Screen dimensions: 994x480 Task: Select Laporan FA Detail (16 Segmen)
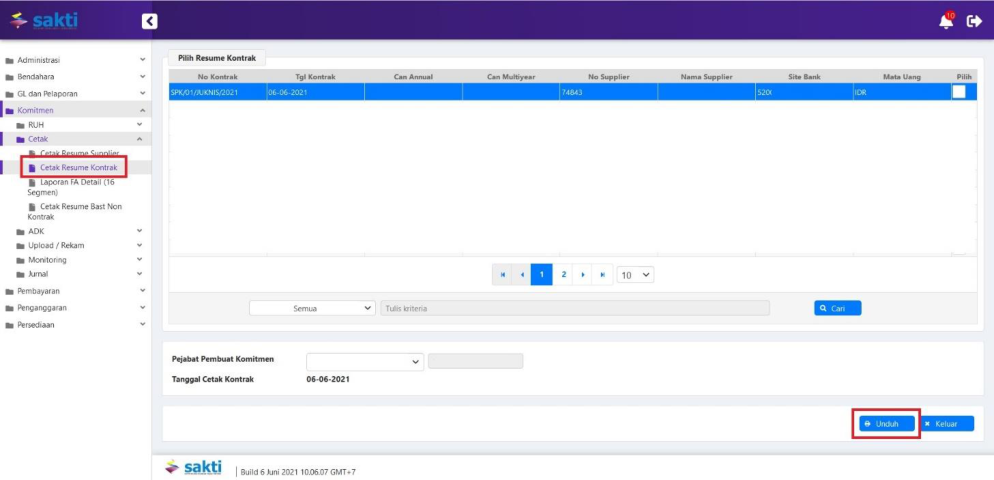tap(72, 187)
